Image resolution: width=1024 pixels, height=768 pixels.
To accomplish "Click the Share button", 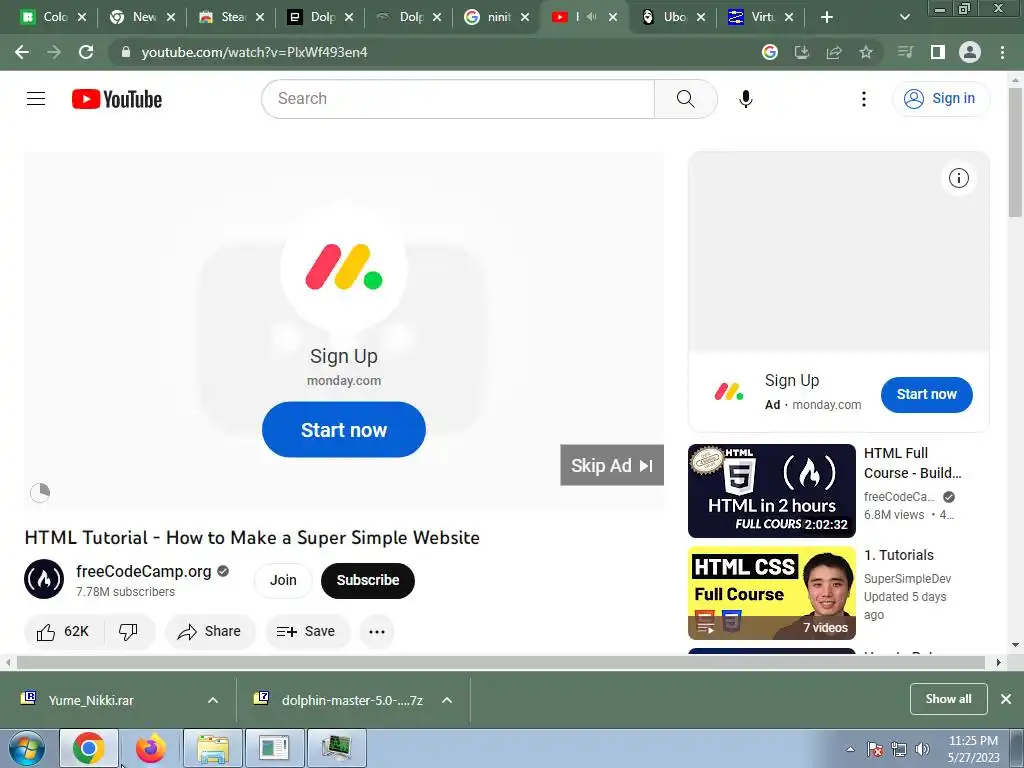I will coord(210,632).
